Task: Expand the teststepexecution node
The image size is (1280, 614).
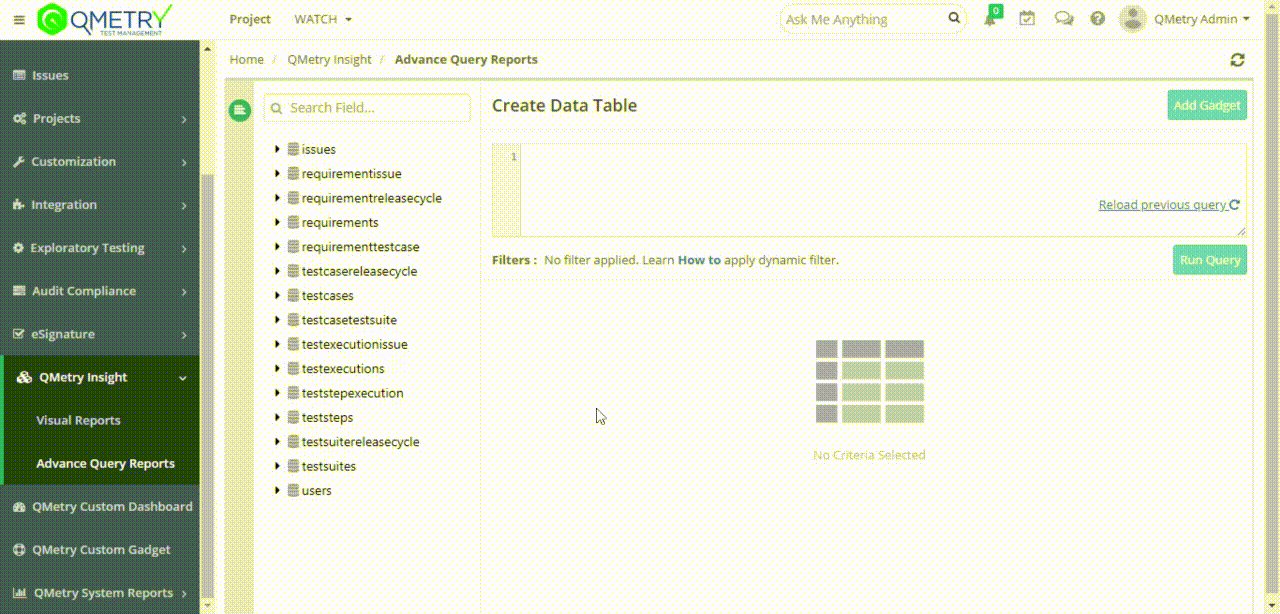Action: point(277,393)
